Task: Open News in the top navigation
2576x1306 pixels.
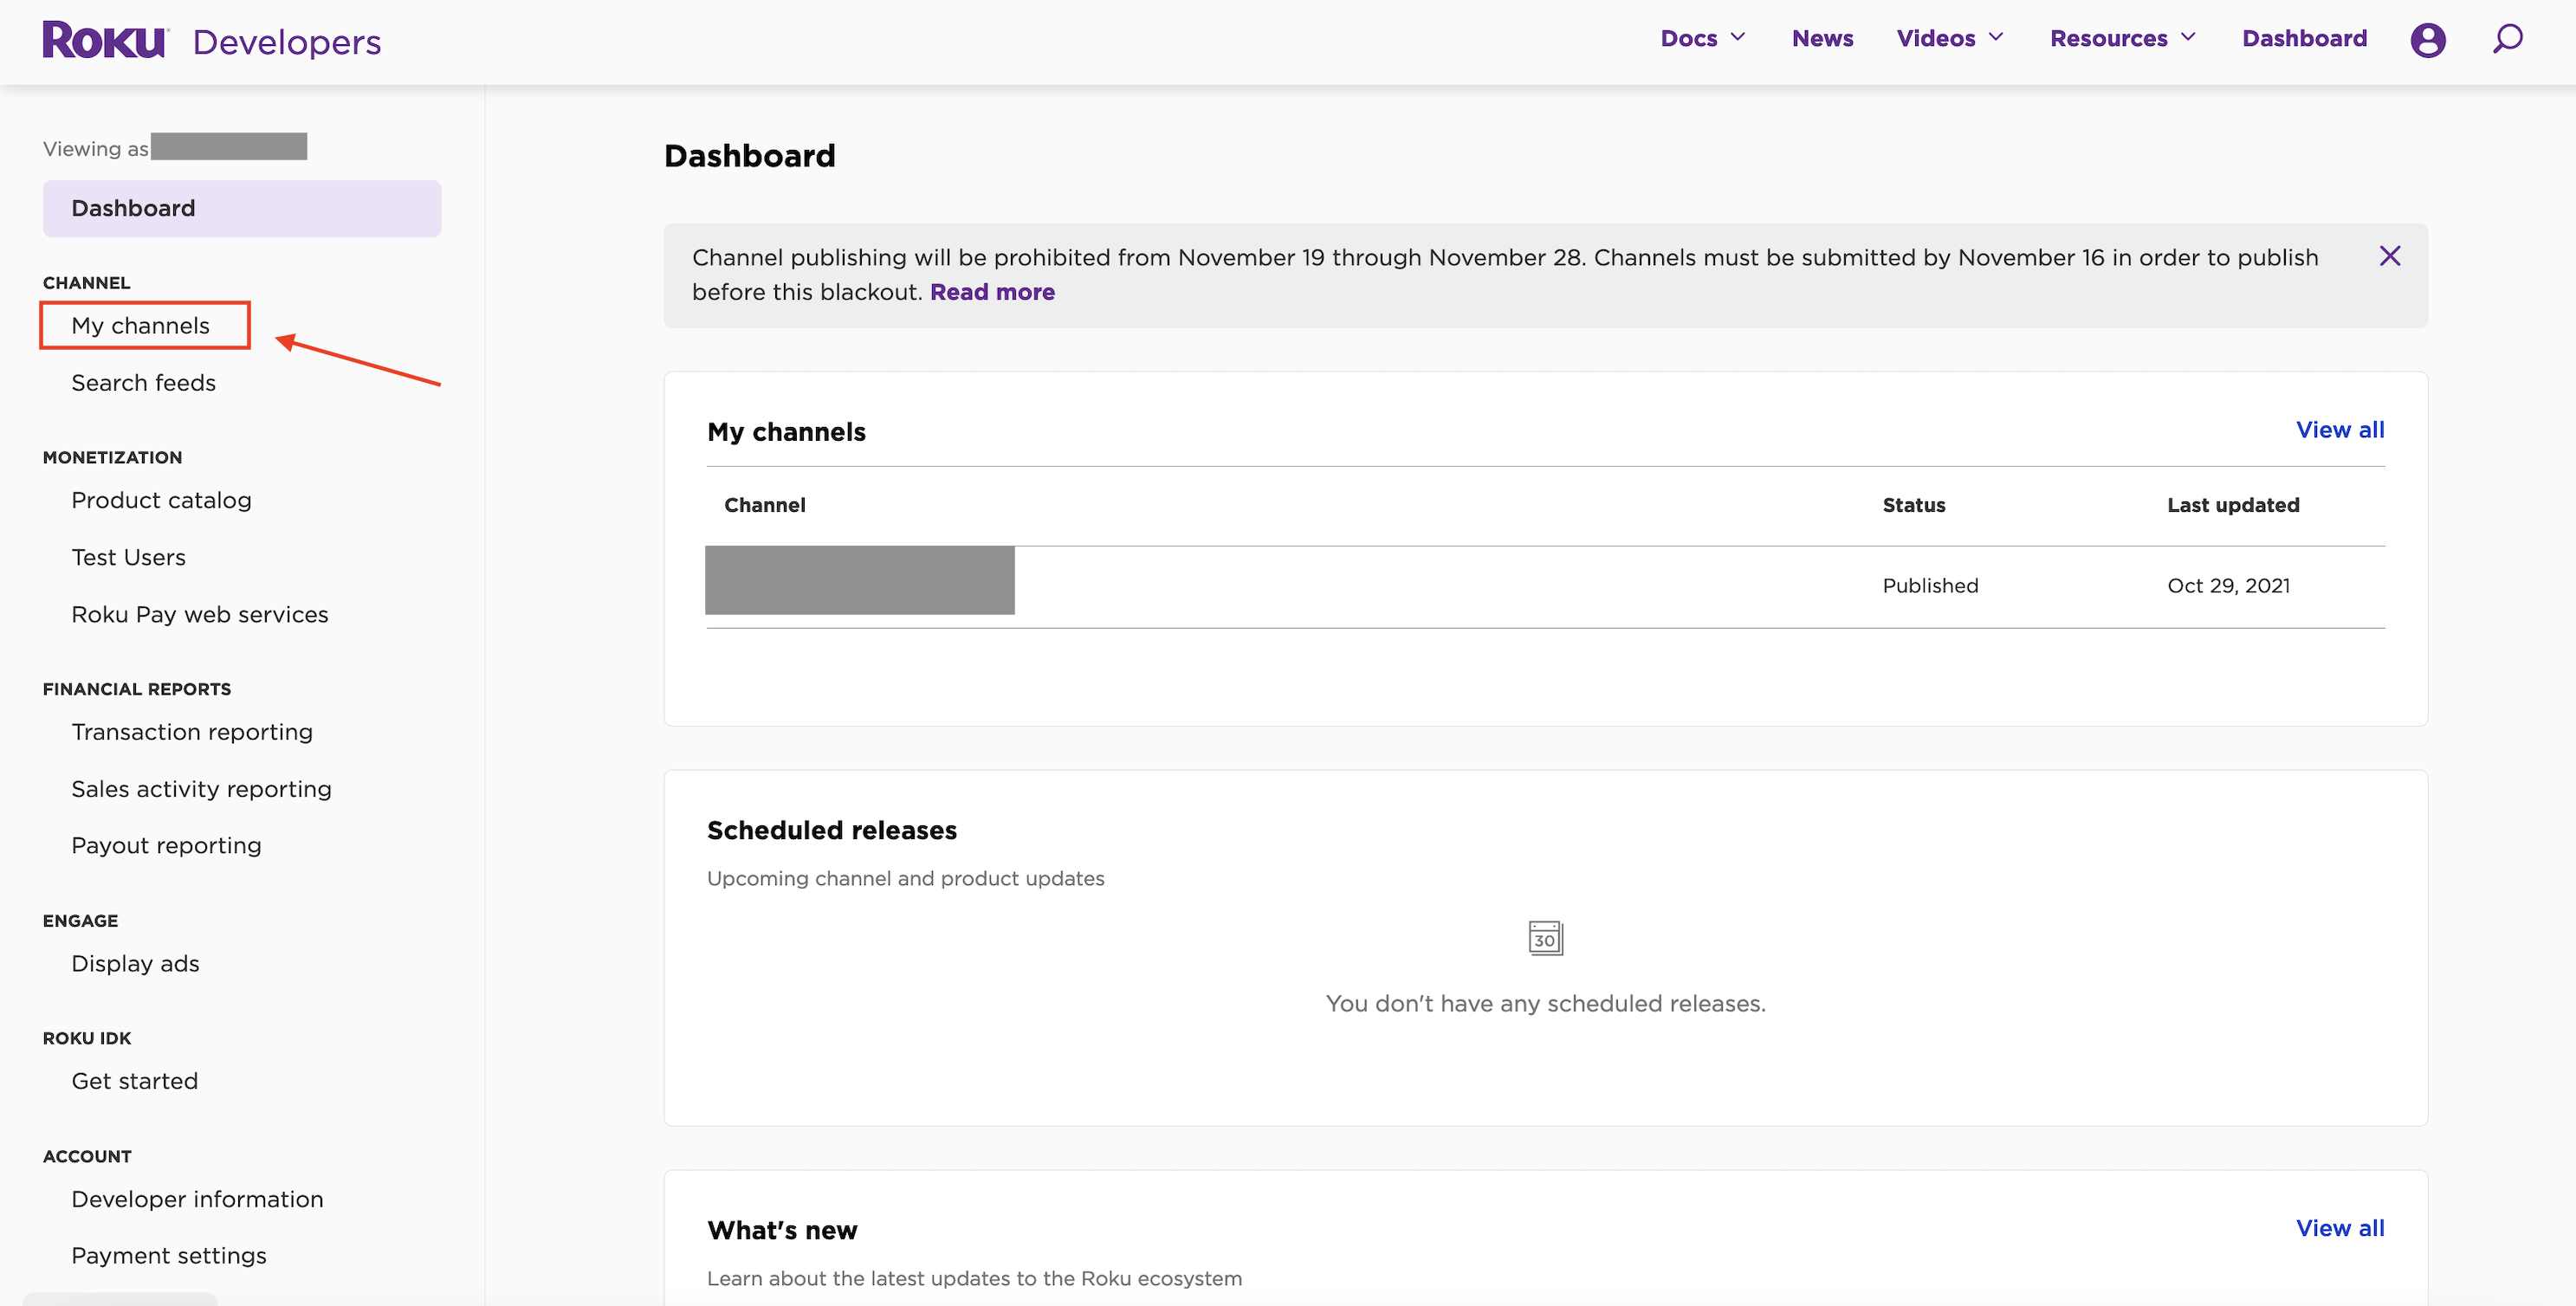Action: click(1822, 38)
